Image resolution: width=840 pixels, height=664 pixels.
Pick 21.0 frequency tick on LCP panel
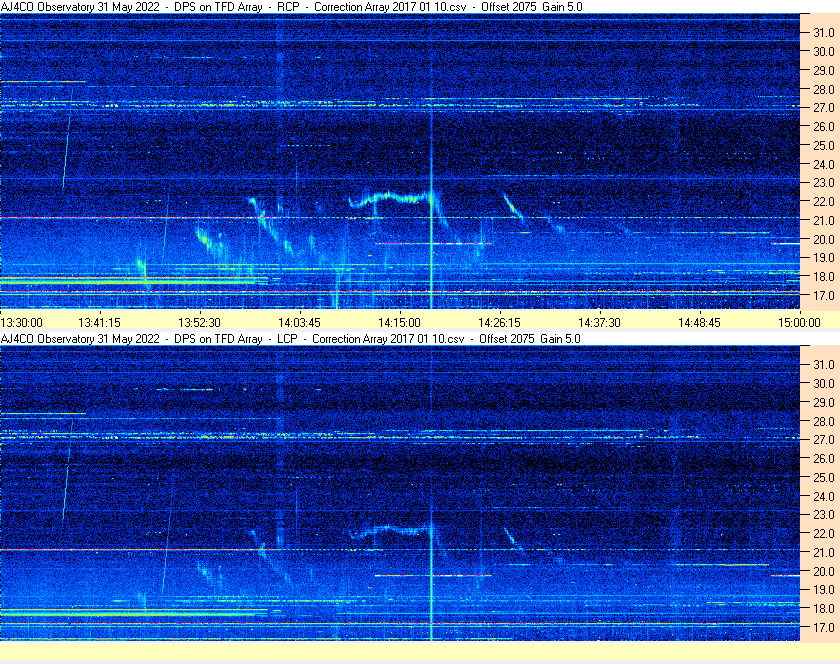click(824, 553)
